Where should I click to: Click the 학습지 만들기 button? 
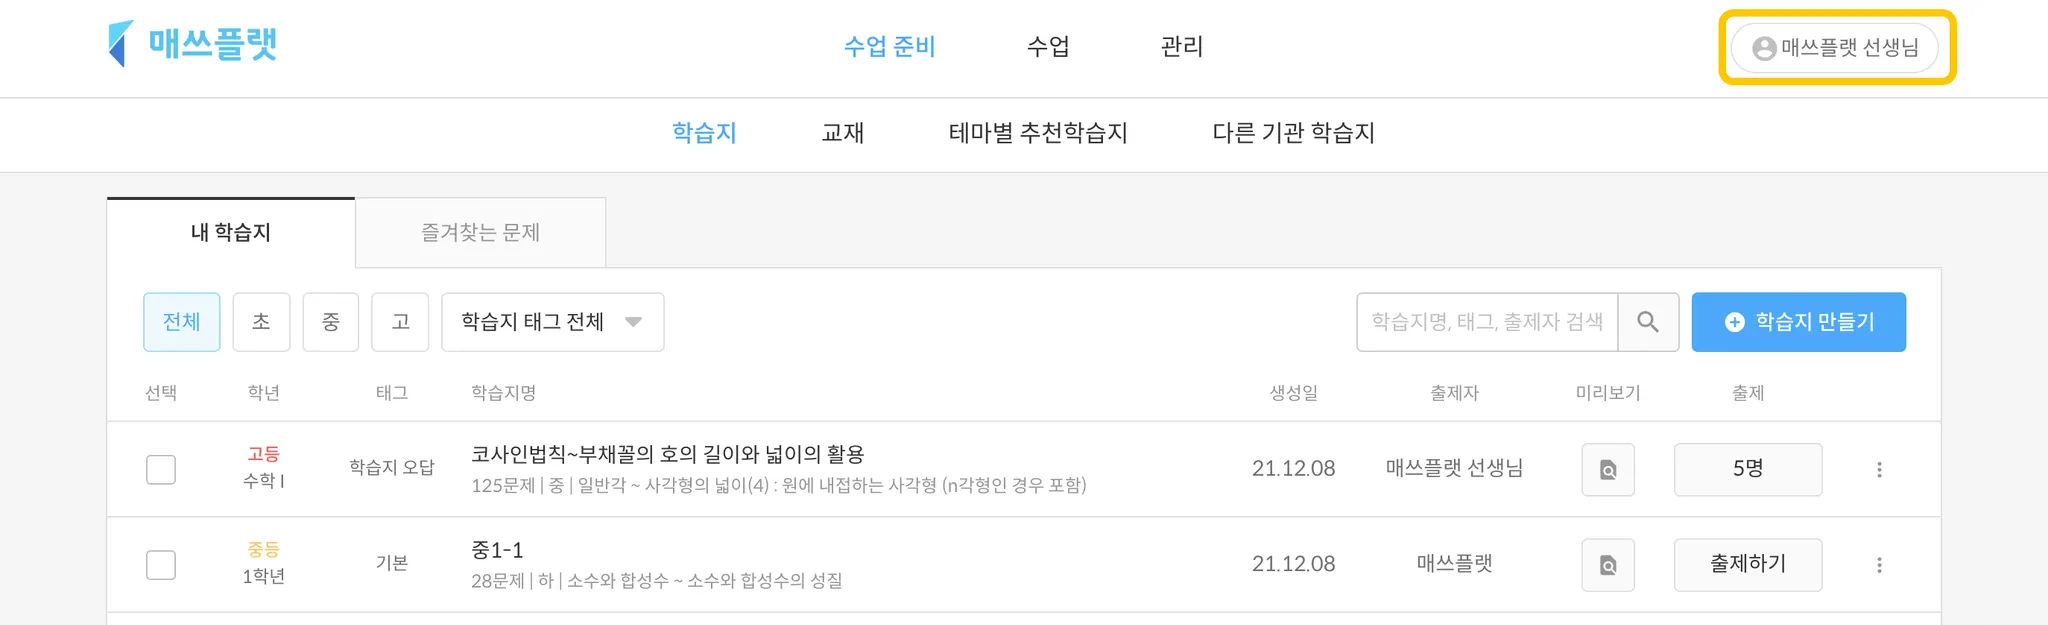point(1798,322)
